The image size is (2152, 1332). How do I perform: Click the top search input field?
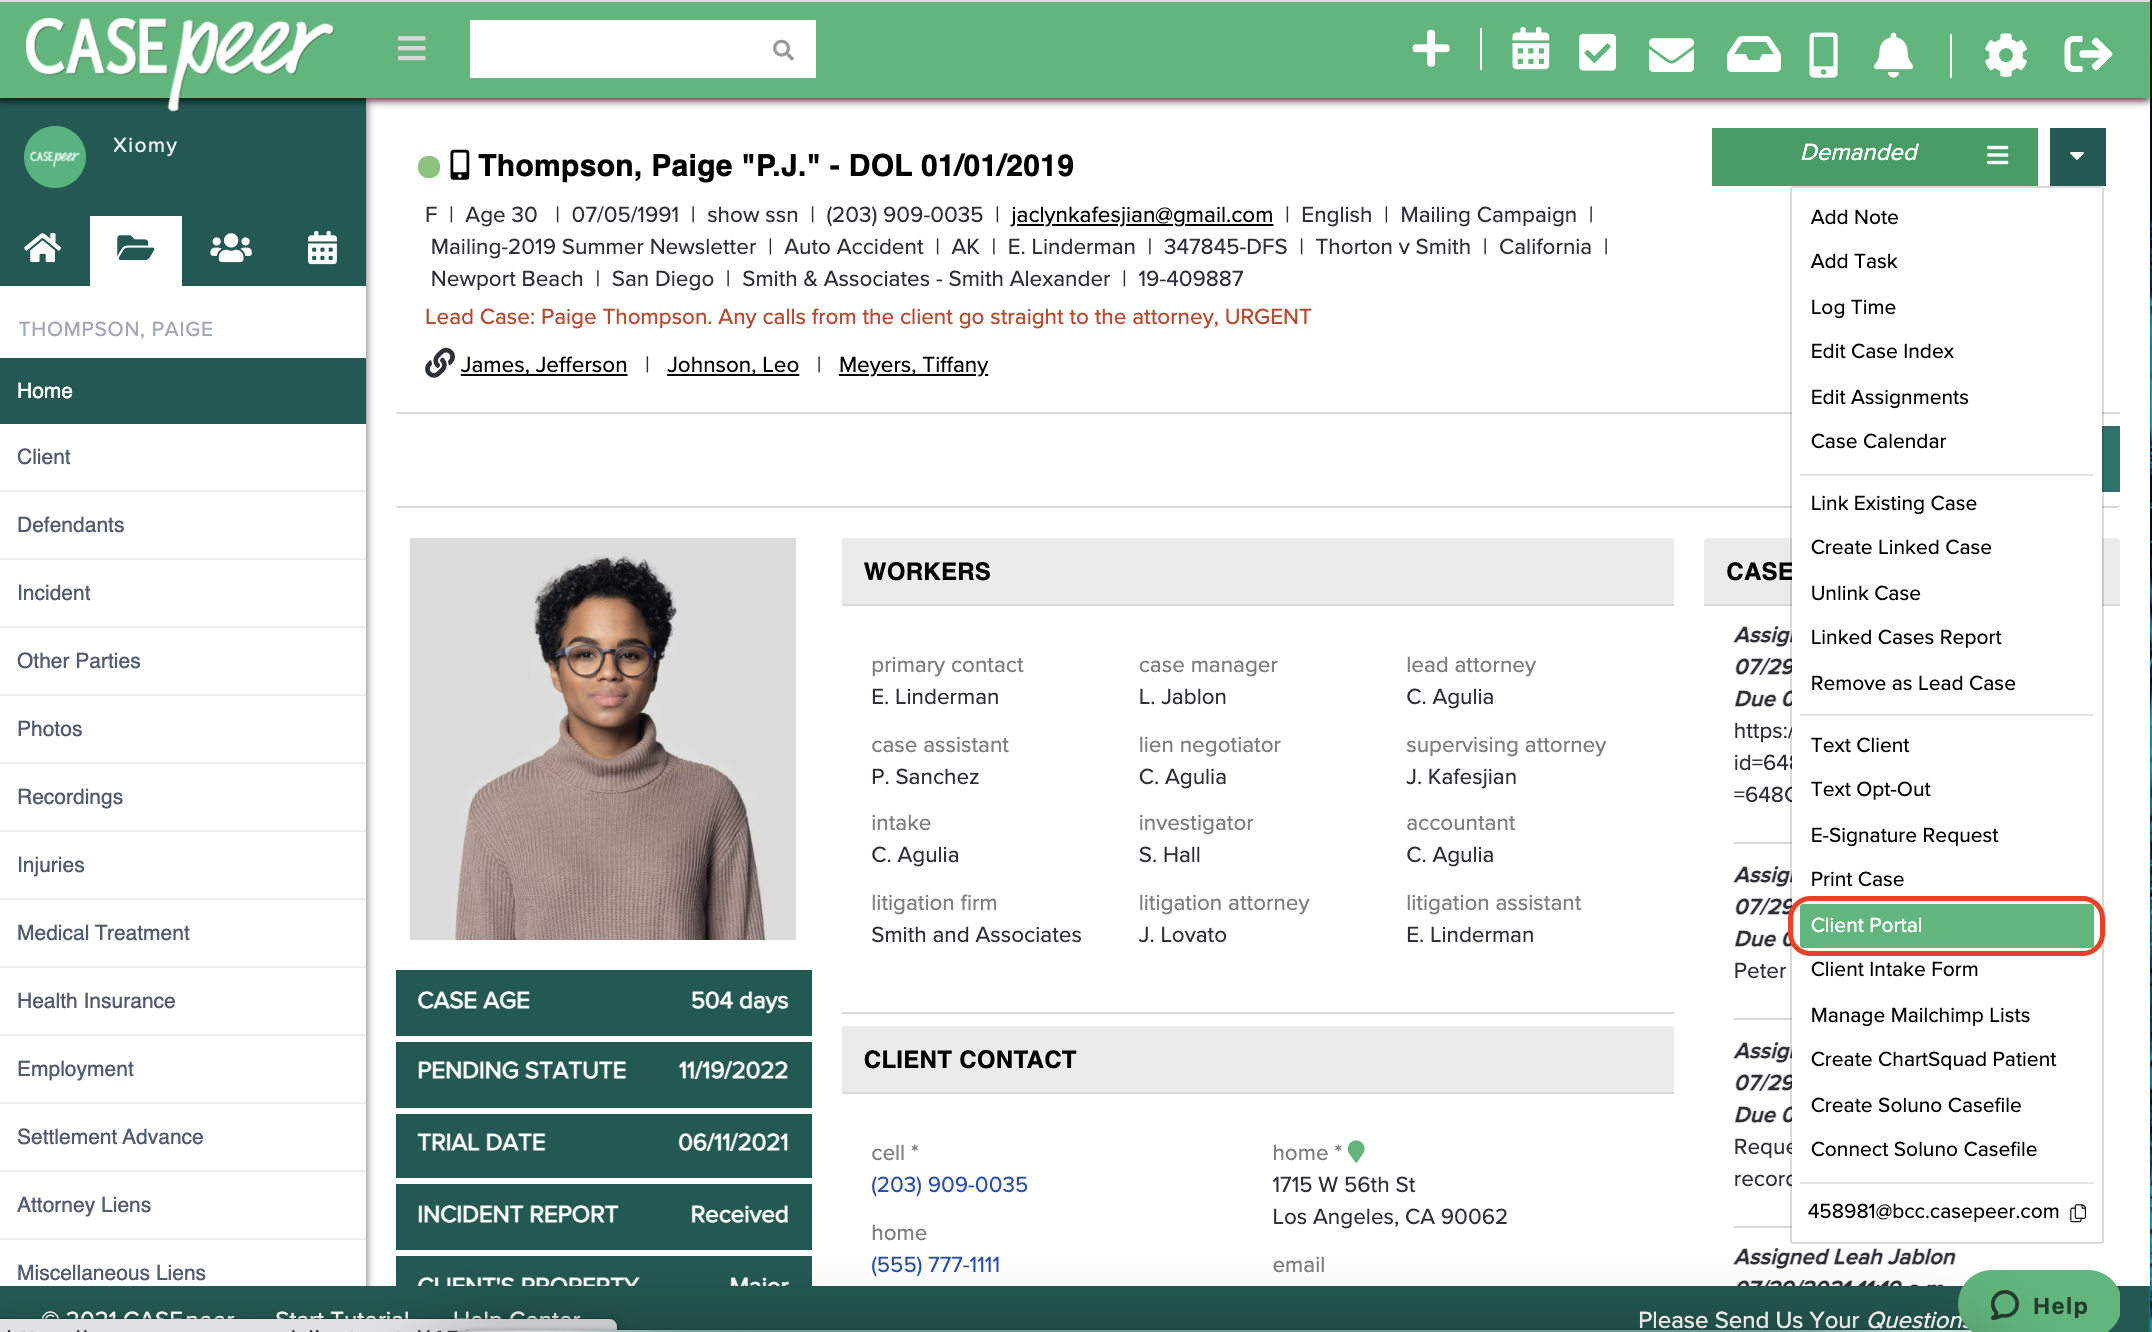point(620,49)
